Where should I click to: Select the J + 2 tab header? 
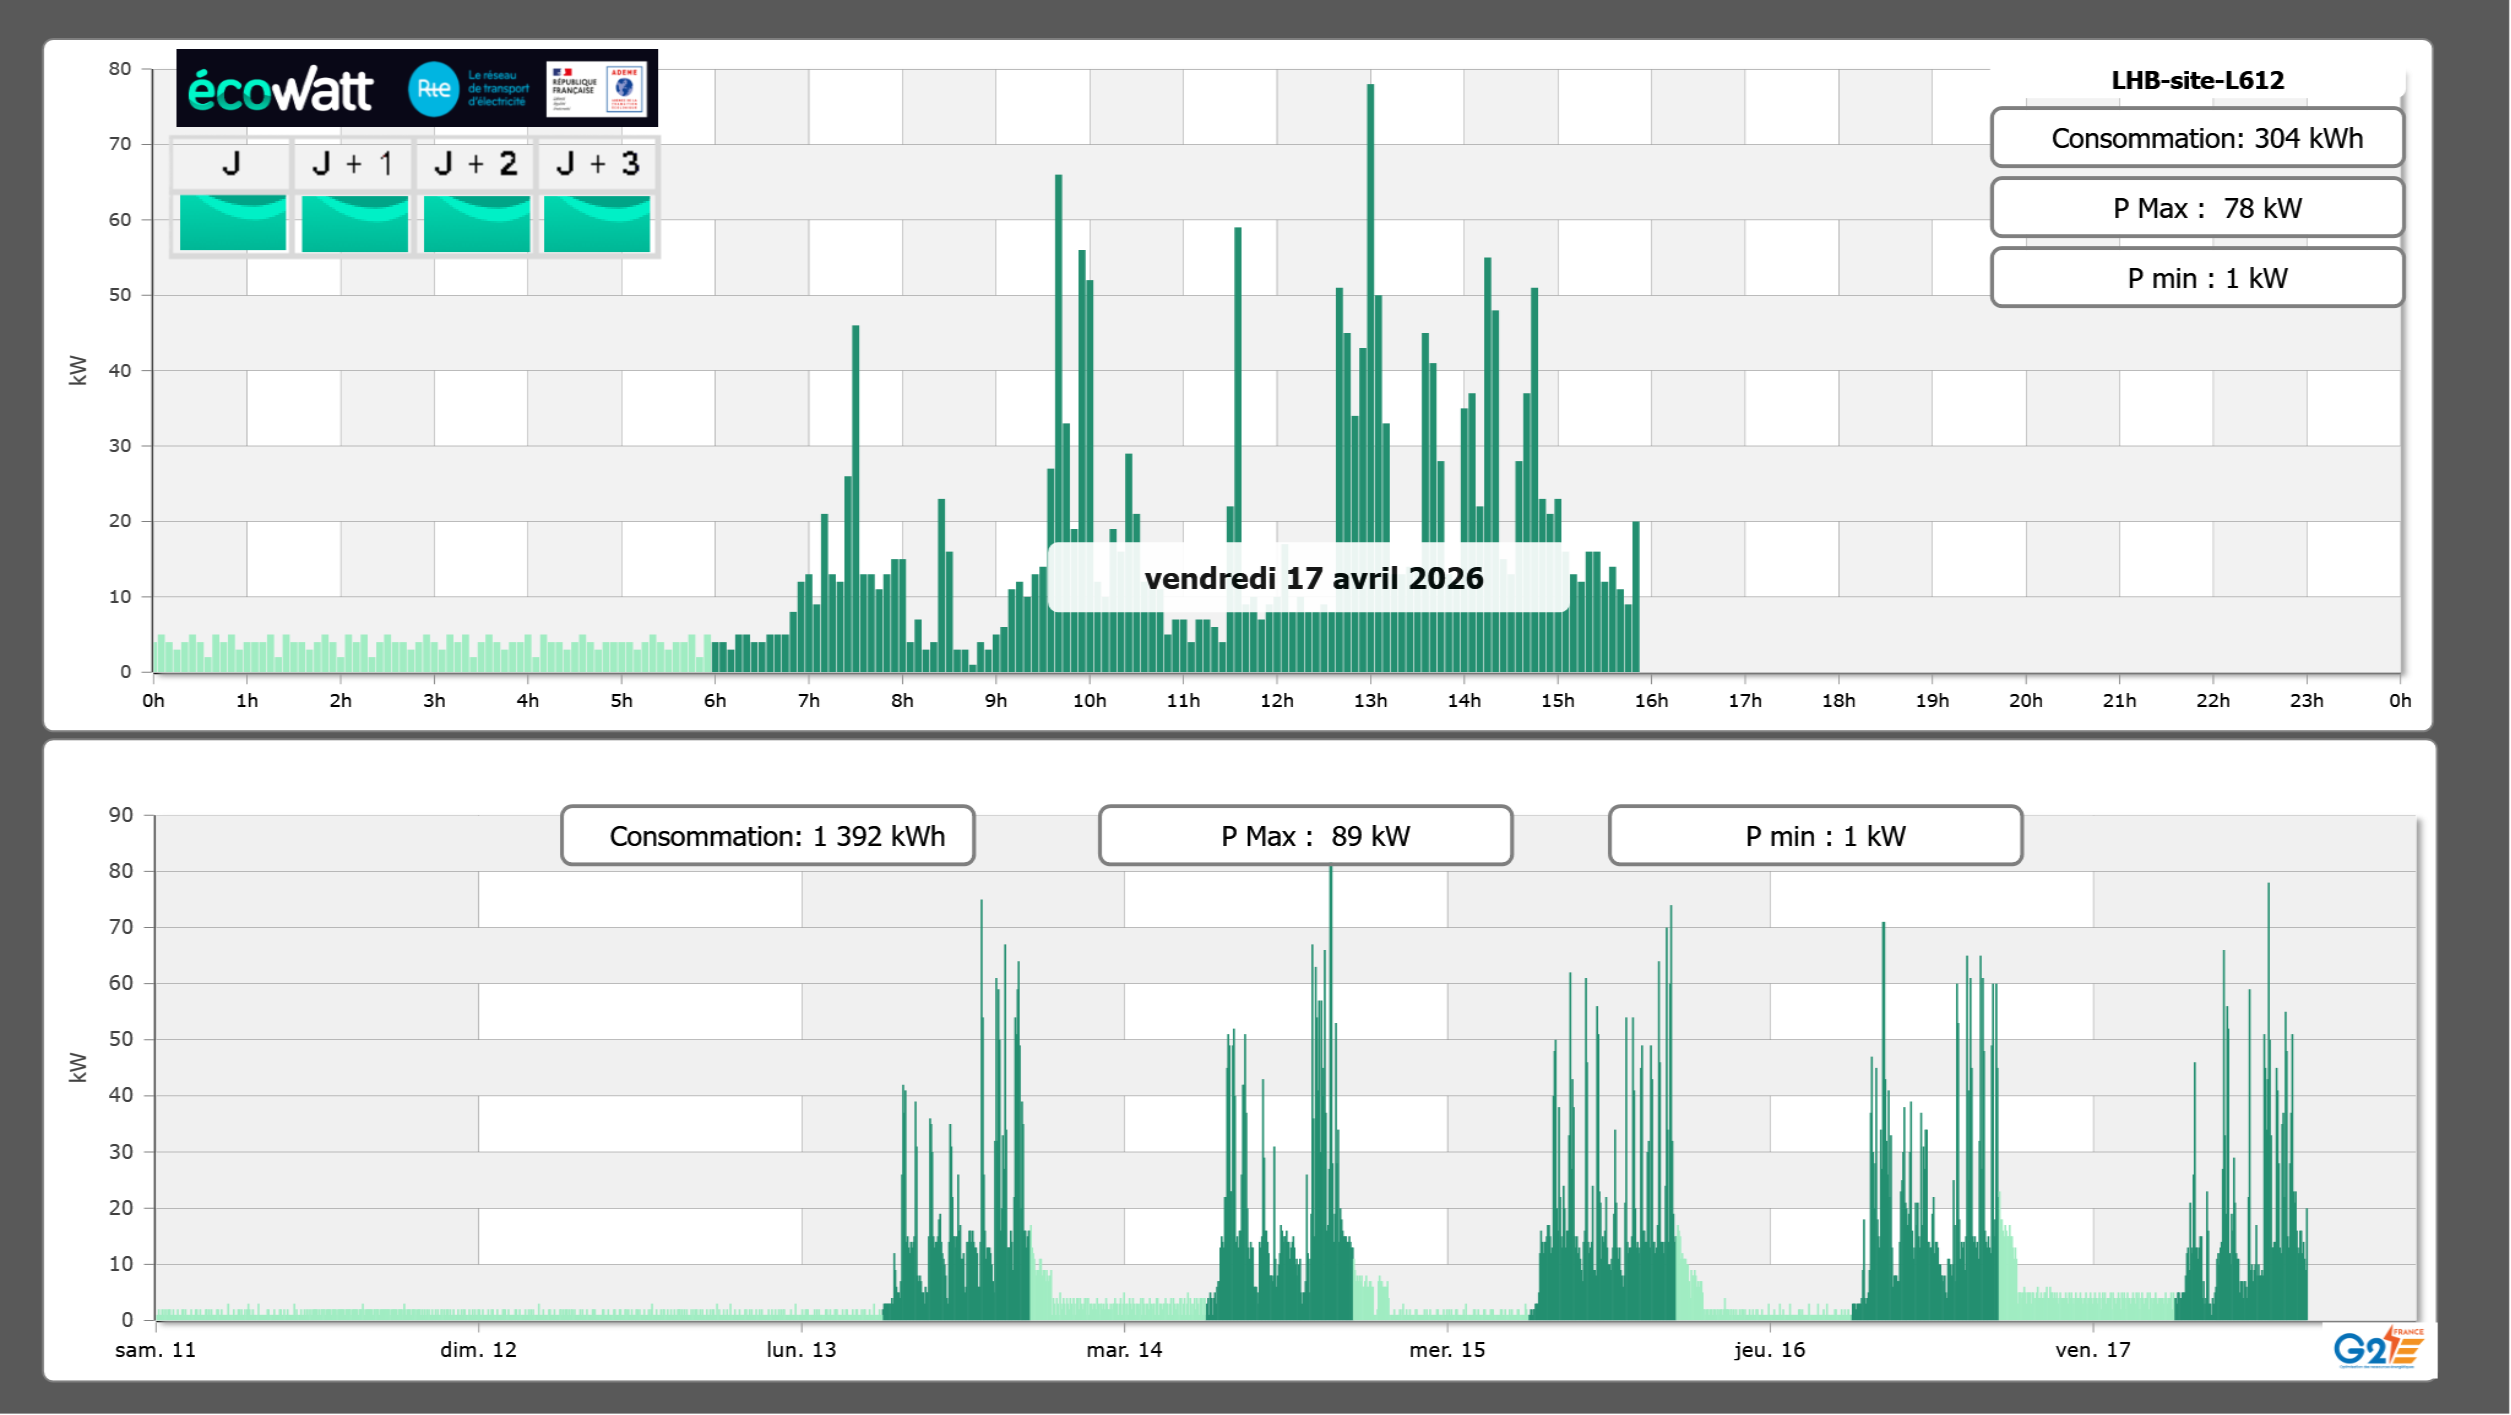tap(475, 164)
